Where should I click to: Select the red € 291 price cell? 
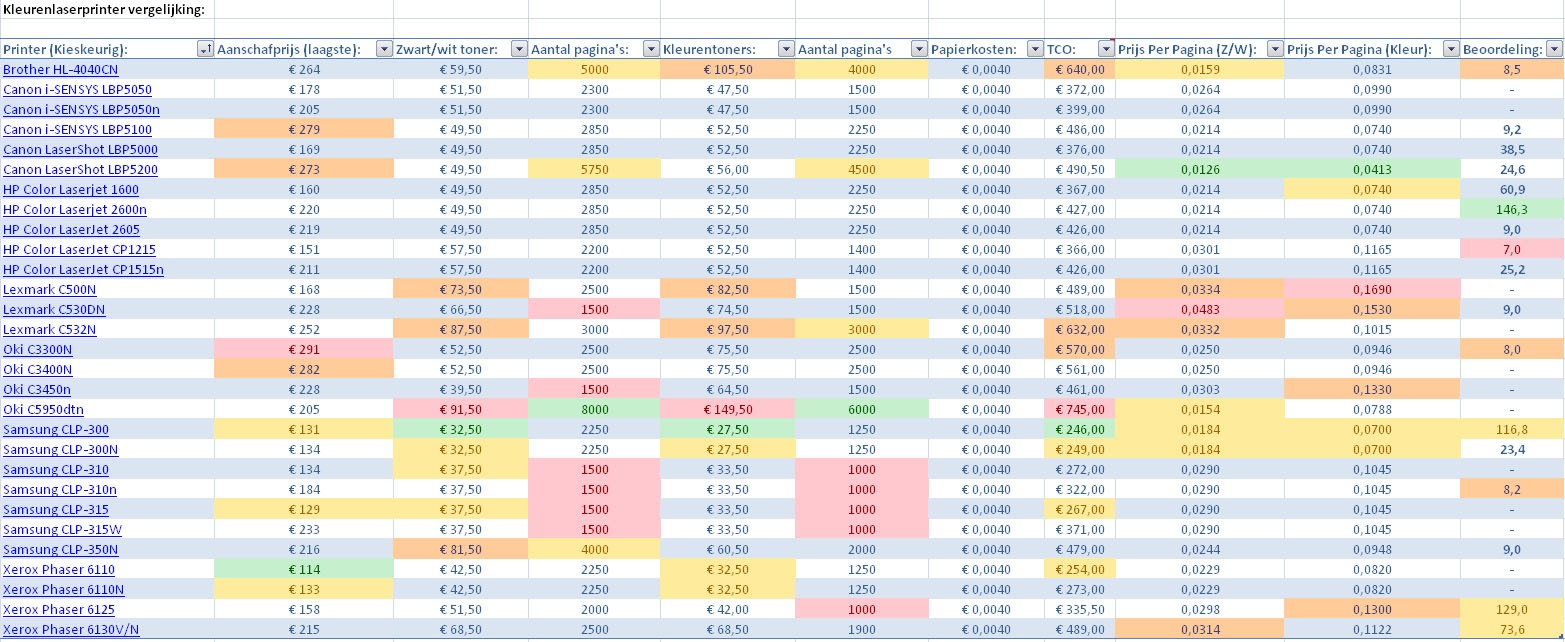point(304,350)
